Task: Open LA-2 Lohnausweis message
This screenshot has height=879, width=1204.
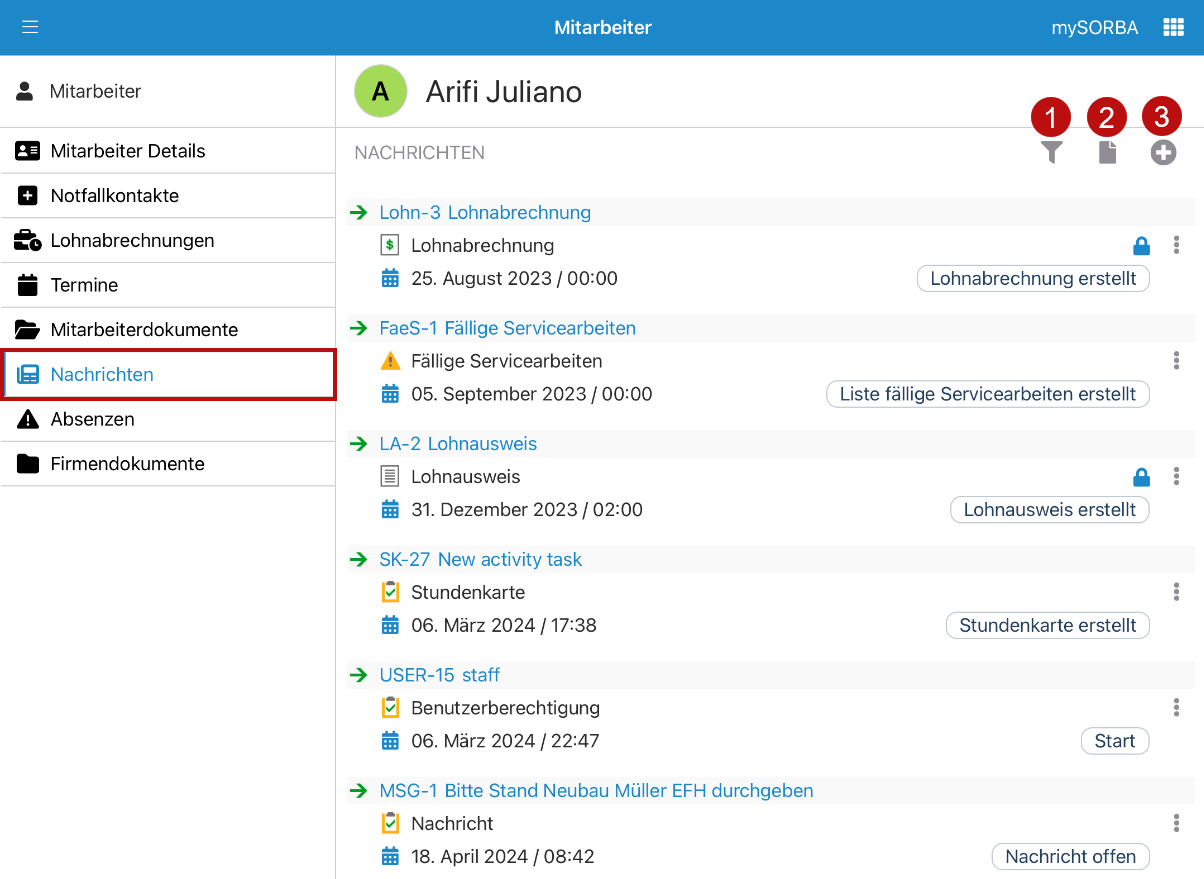Action: point(458,444)
